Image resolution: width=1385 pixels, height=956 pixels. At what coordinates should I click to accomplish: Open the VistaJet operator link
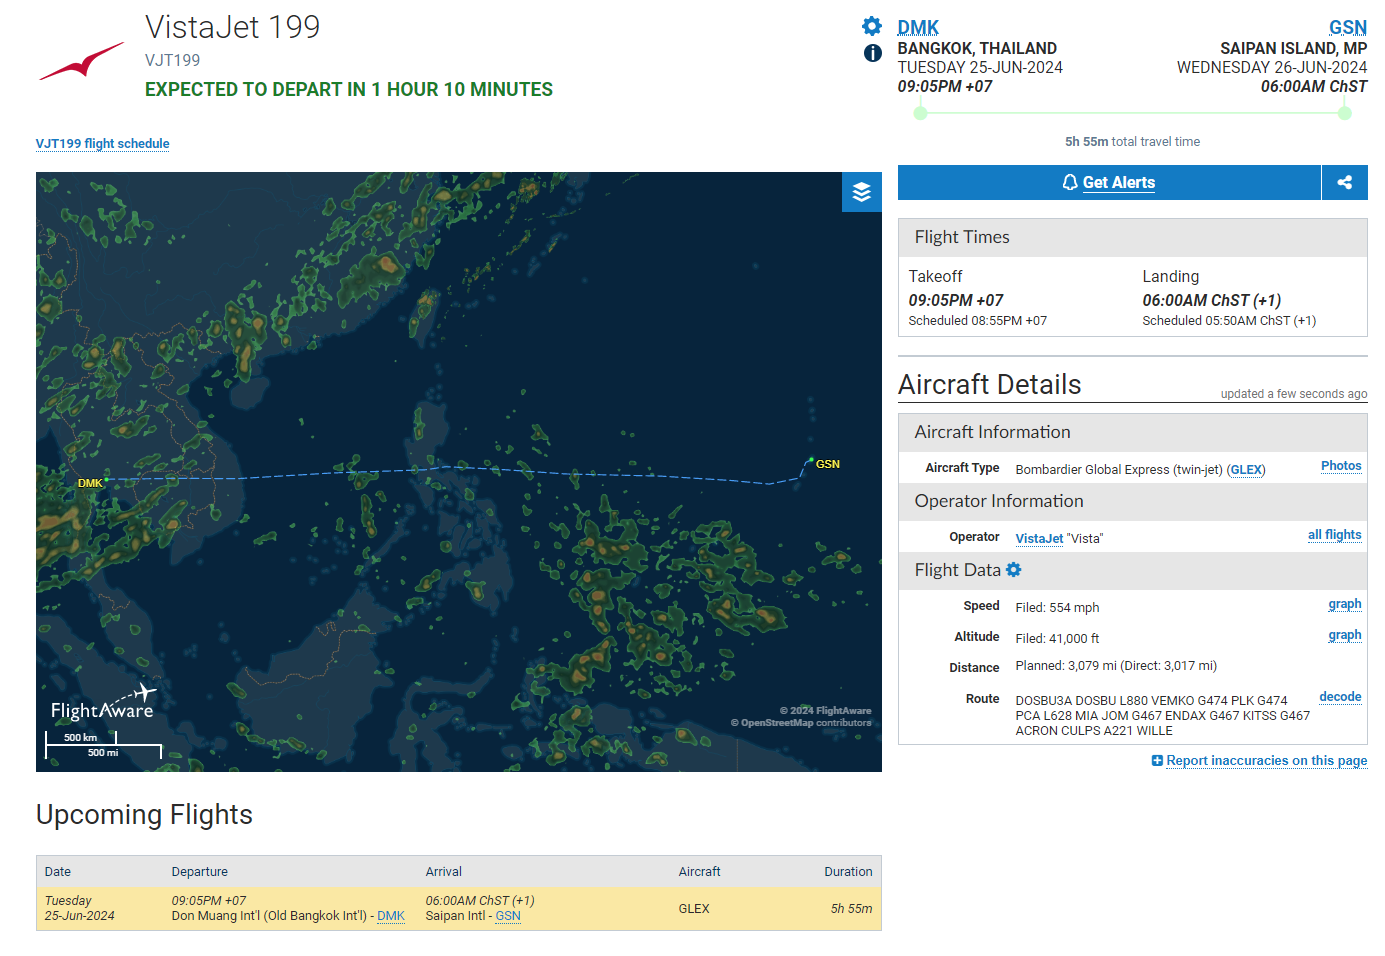(1039, 538)
